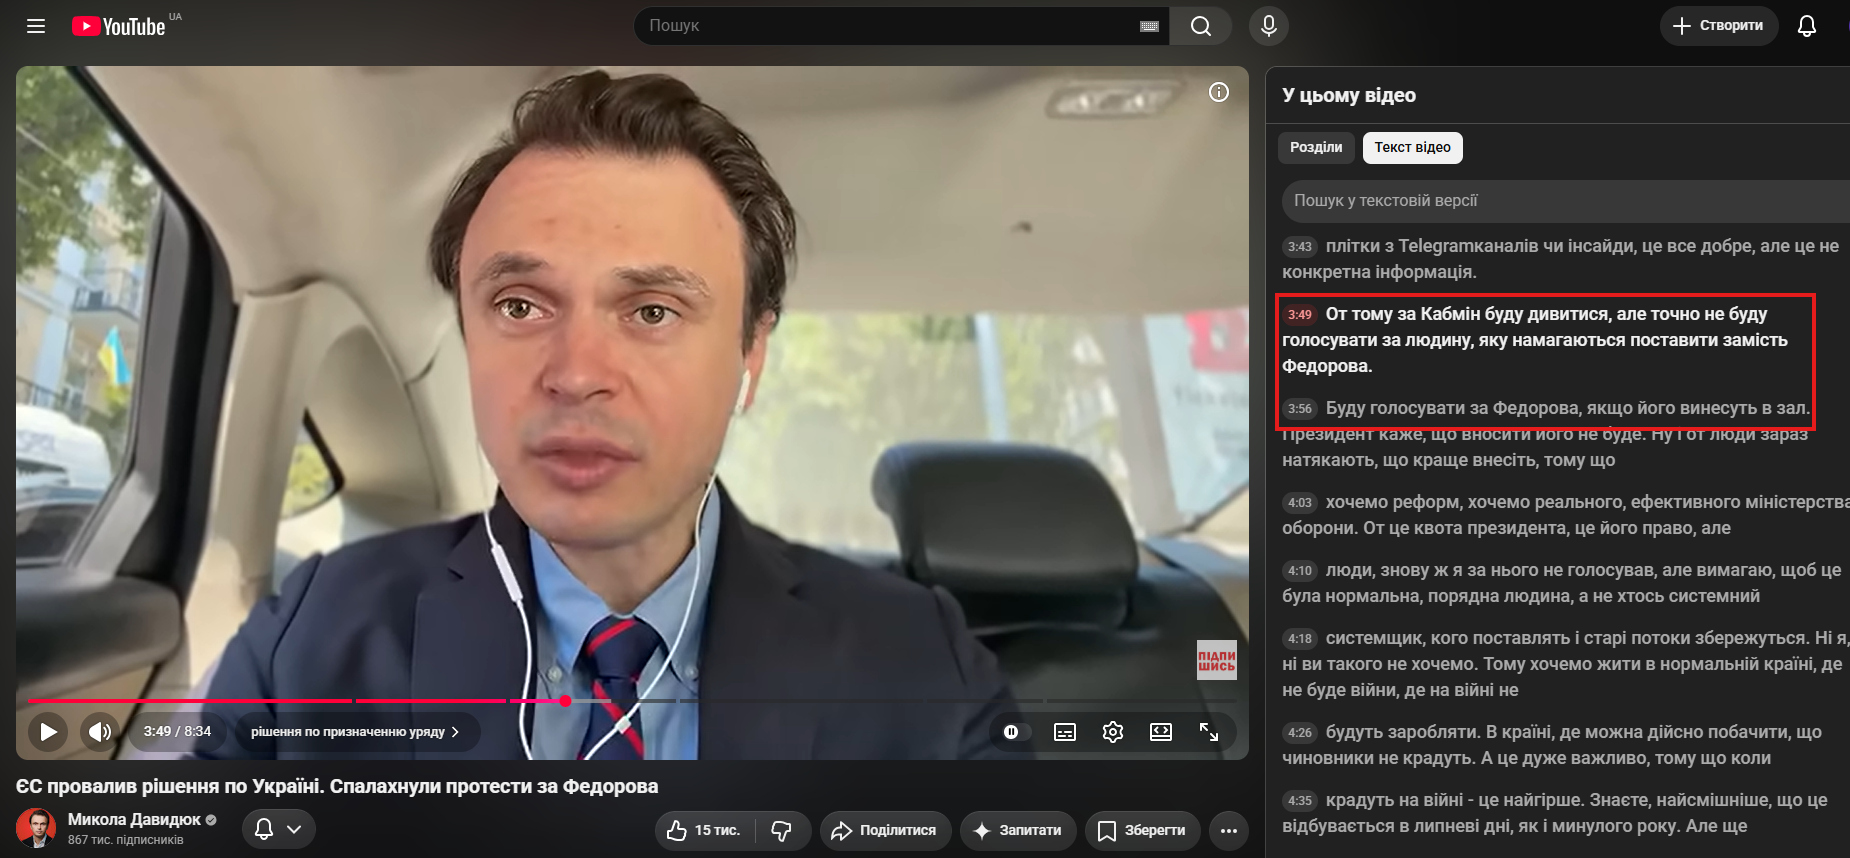The image size is (1850, 858).
Task: Open the notifications bell
Action: click(x=1806, y=26)
